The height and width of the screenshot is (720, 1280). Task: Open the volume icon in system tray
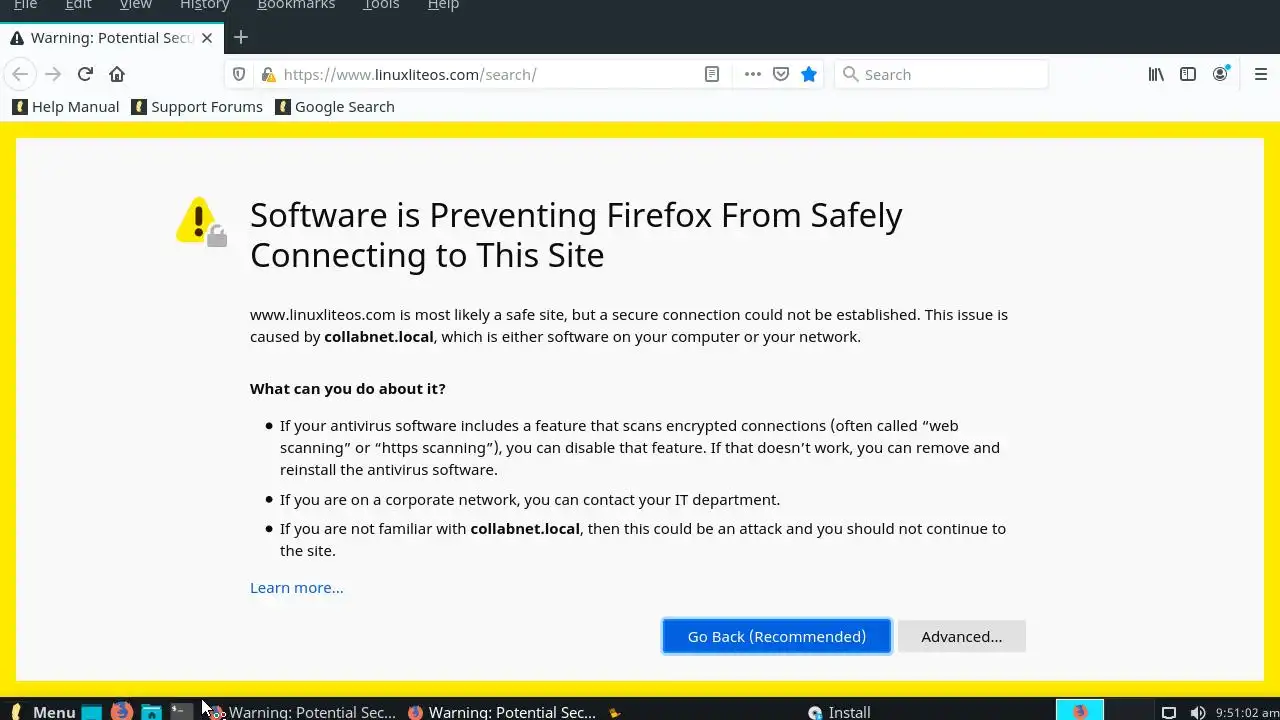pyautogui.click(x=1197, y=712)
